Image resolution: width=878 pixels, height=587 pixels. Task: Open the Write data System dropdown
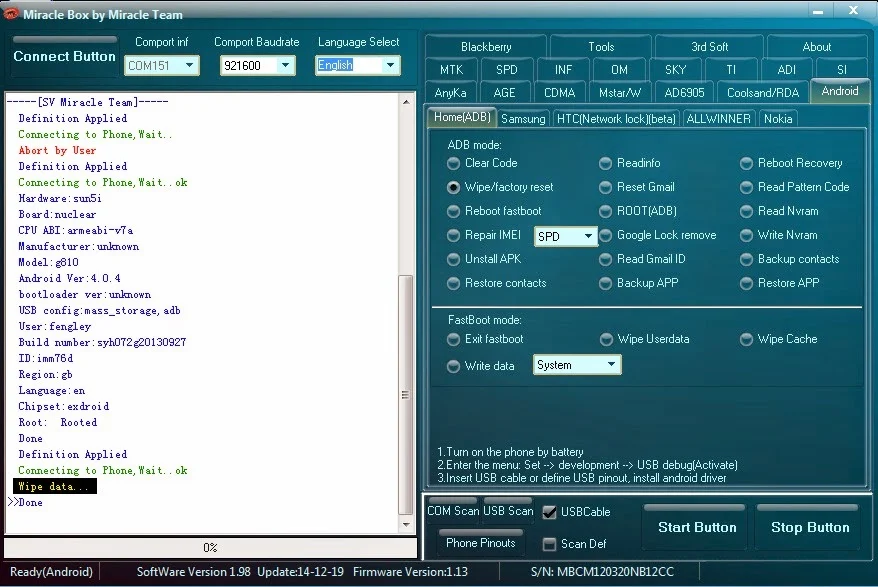click(x=577, y=365)
